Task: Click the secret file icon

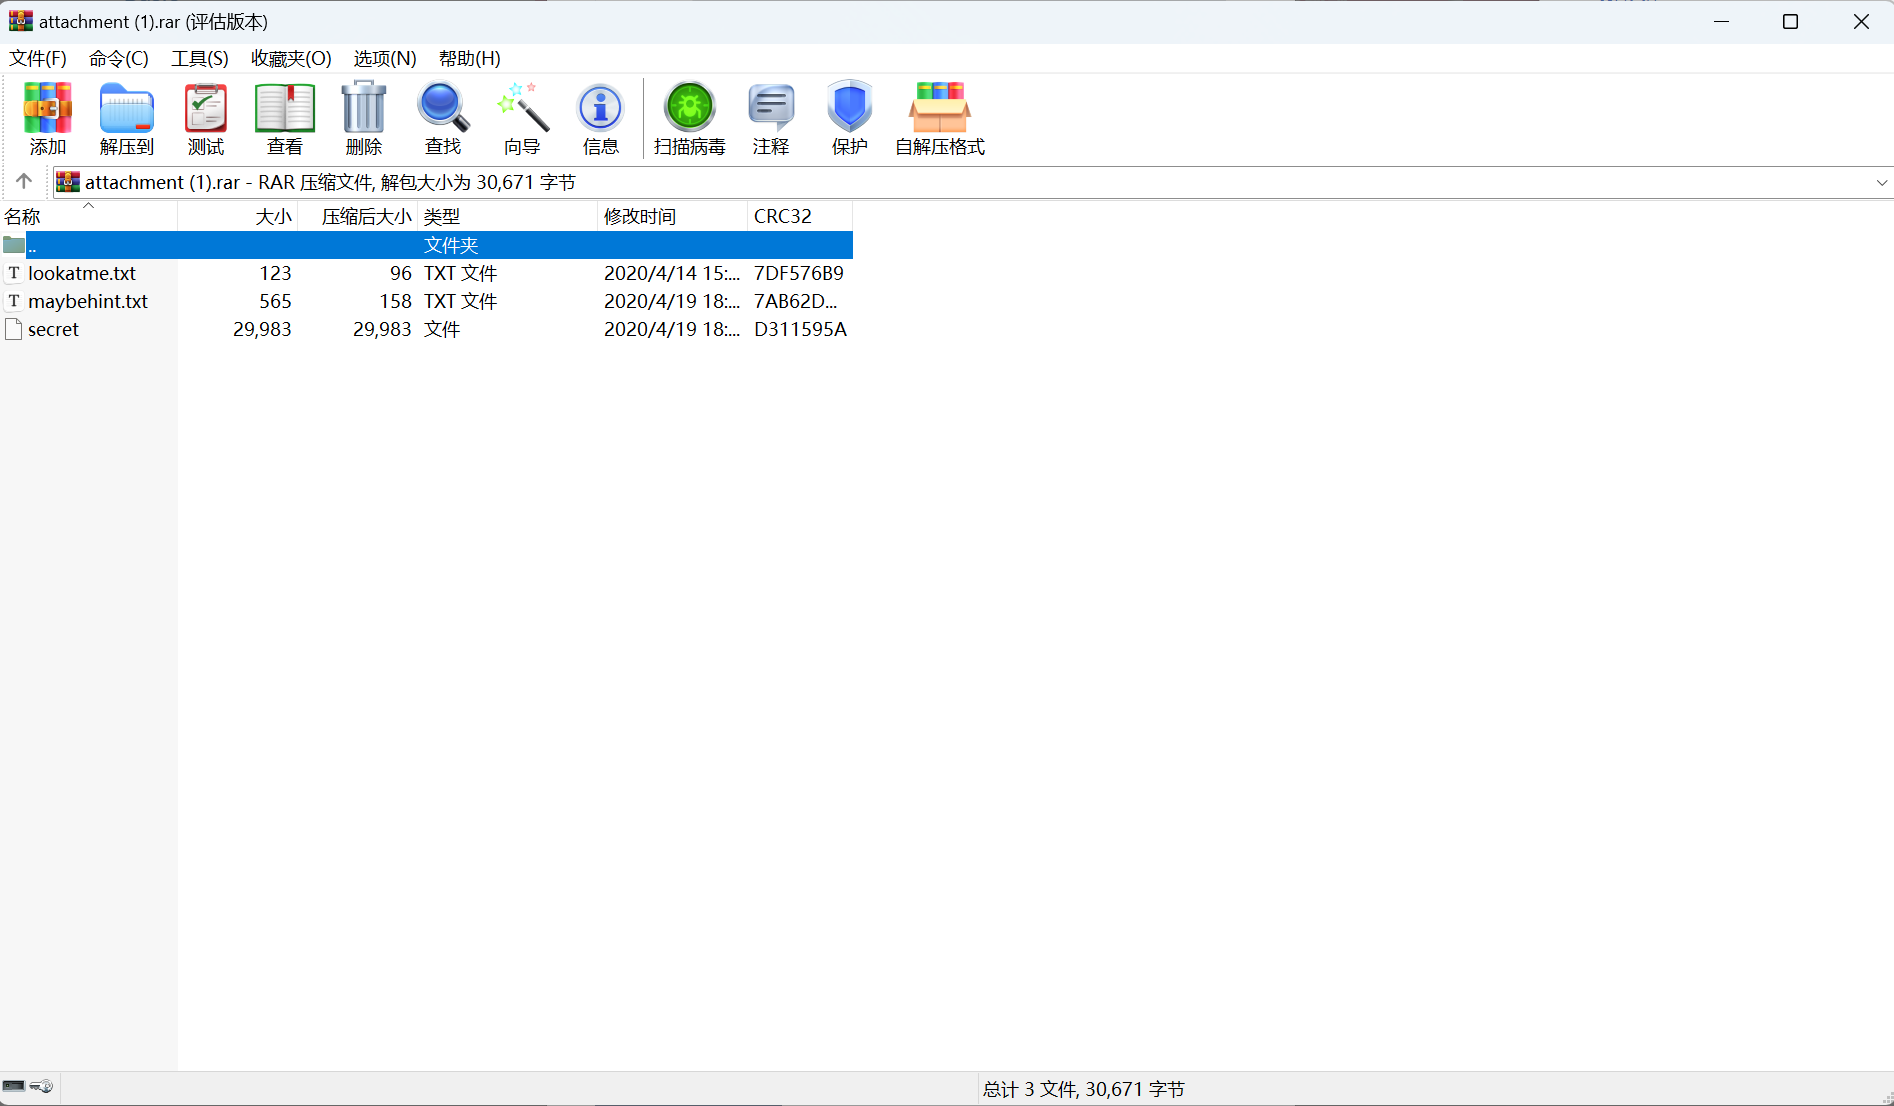Action: click(14, 329)
